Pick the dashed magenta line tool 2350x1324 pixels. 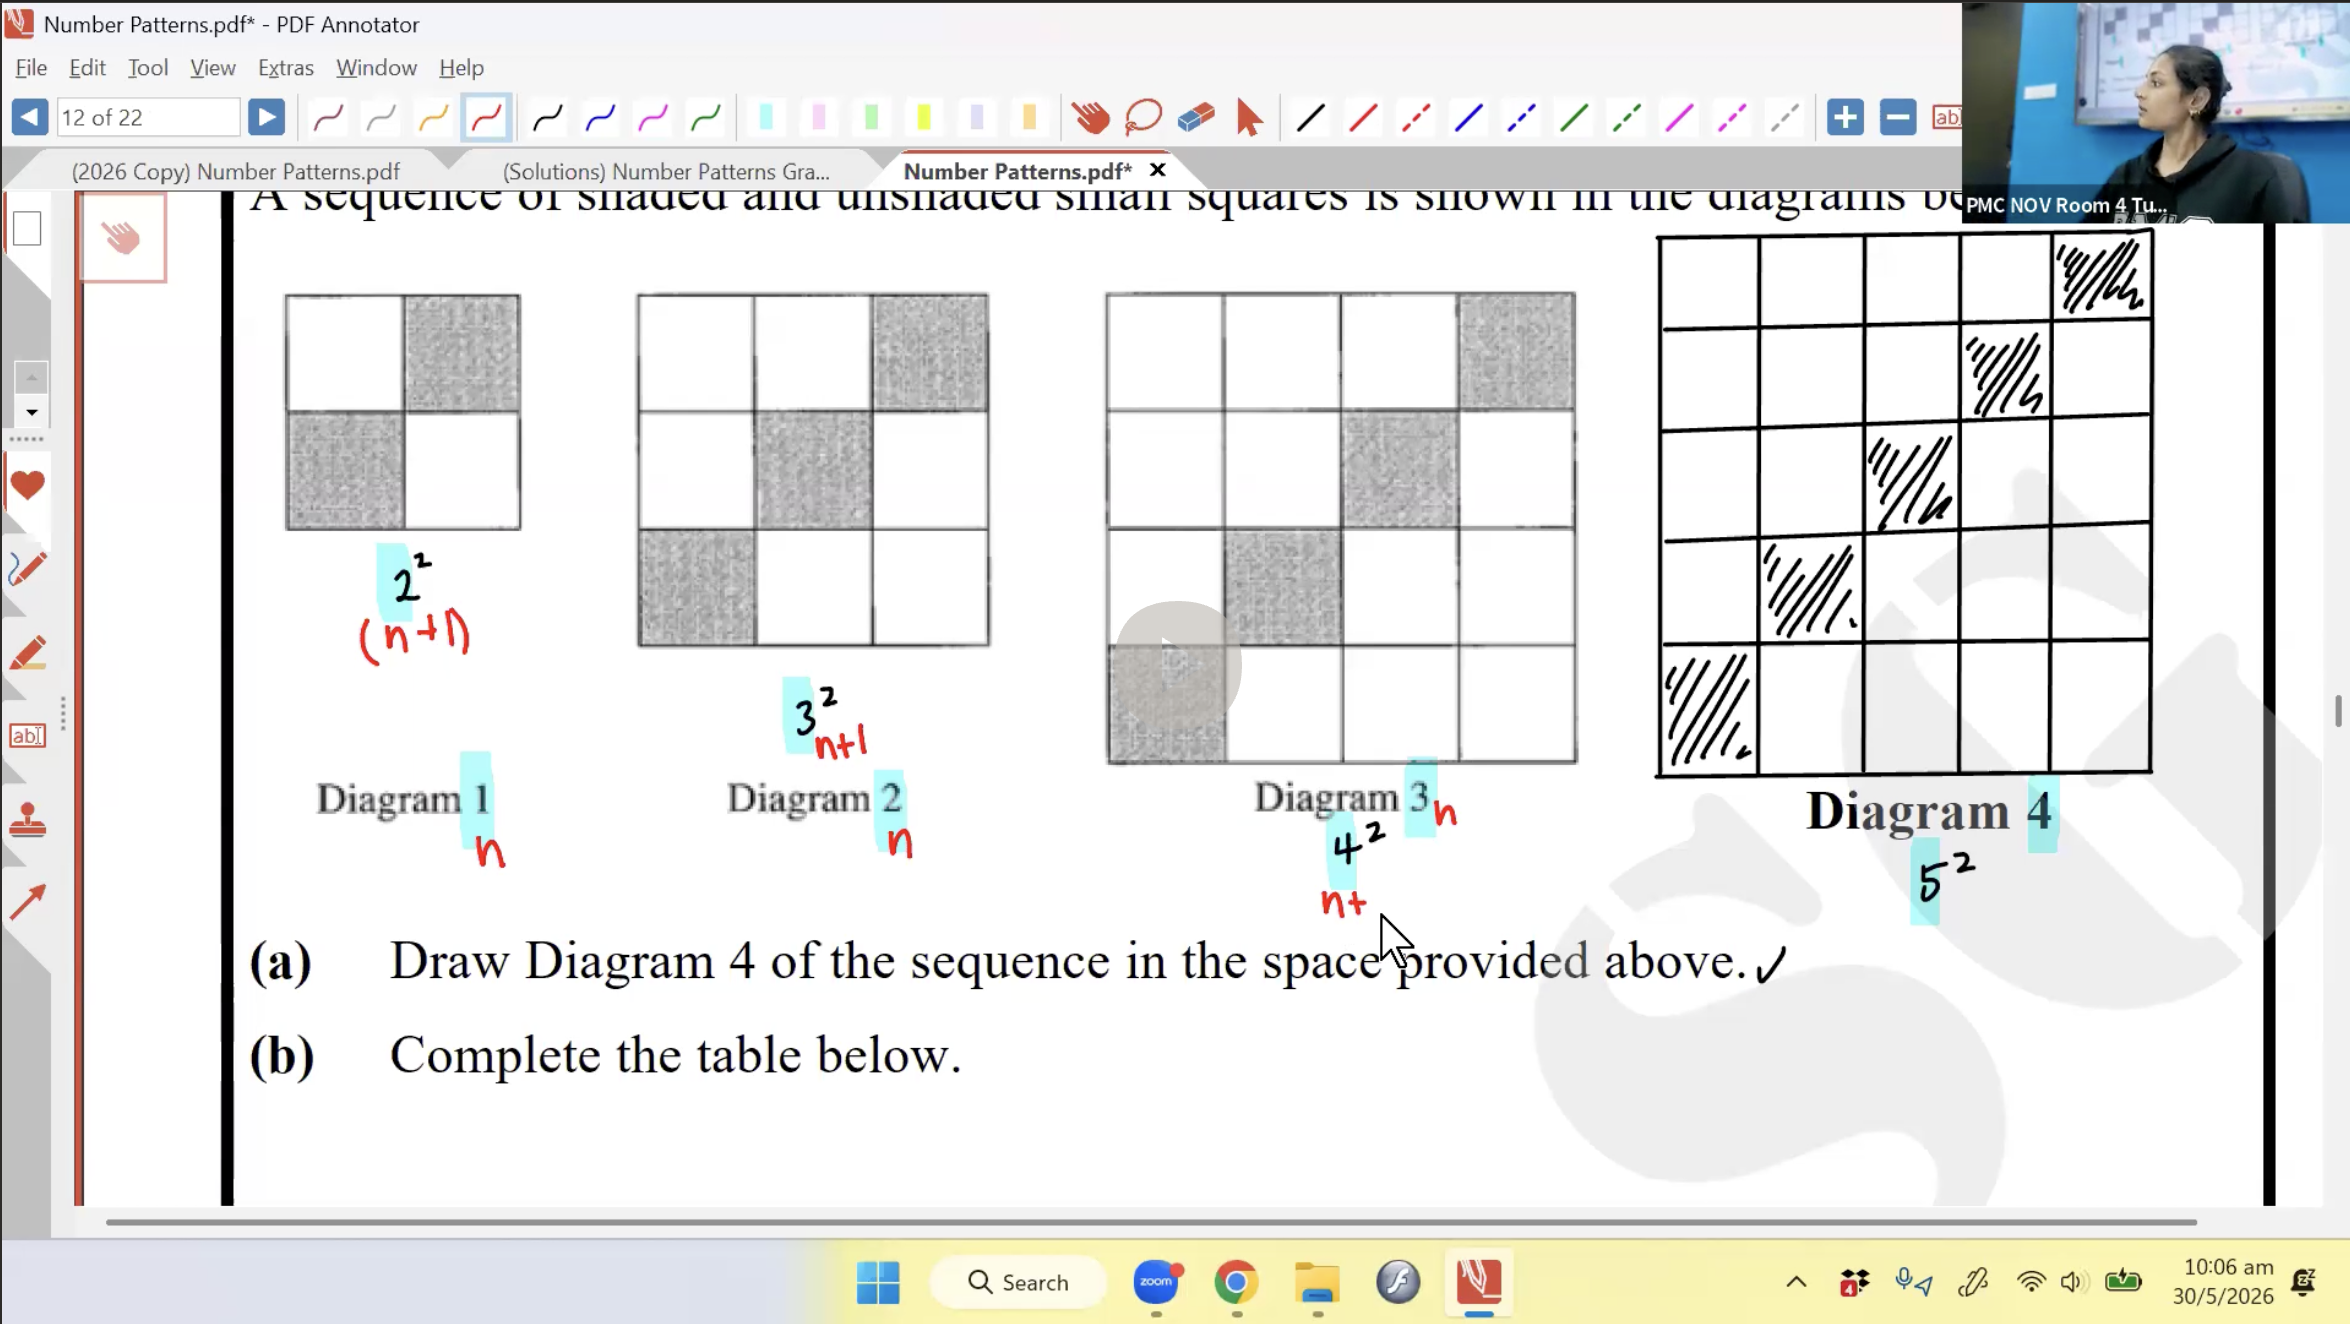pos(1732,118)
